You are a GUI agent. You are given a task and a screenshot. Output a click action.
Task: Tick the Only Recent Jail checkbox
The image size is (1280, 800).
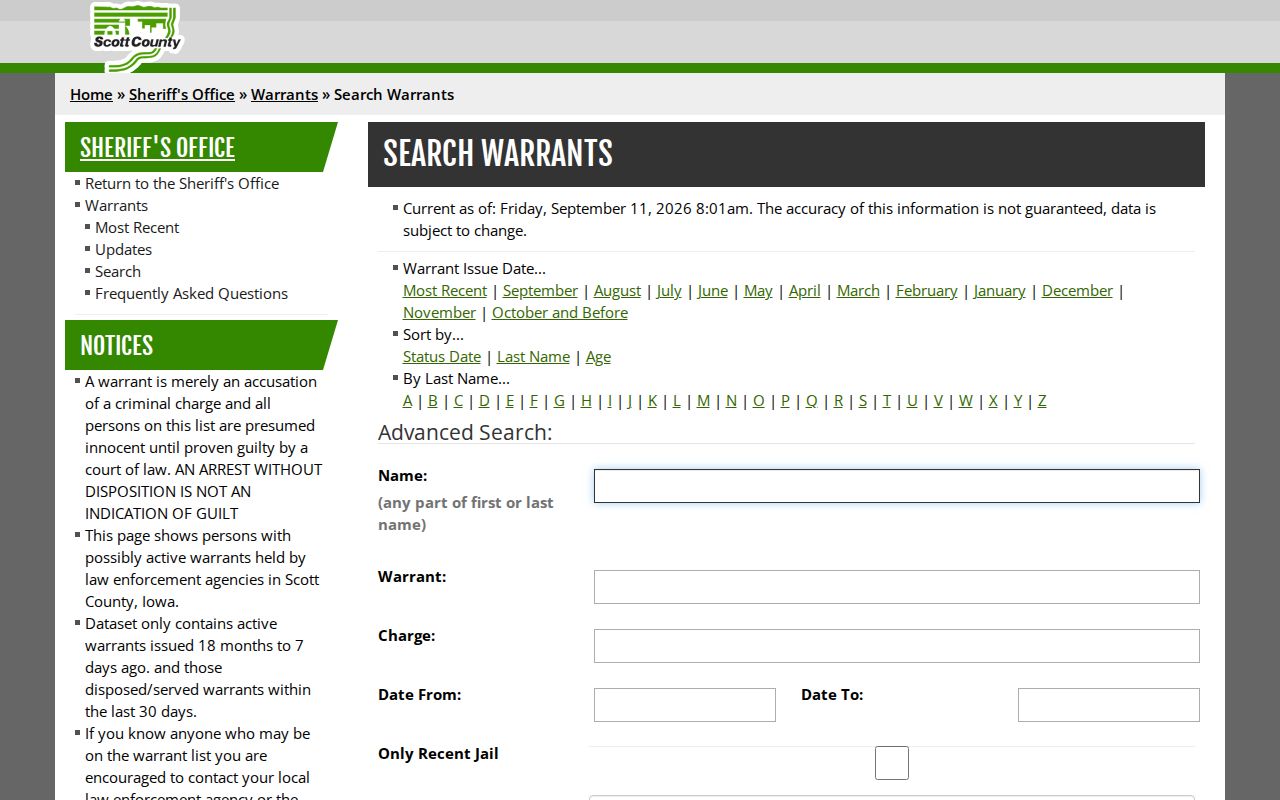[x=892, y=763]
